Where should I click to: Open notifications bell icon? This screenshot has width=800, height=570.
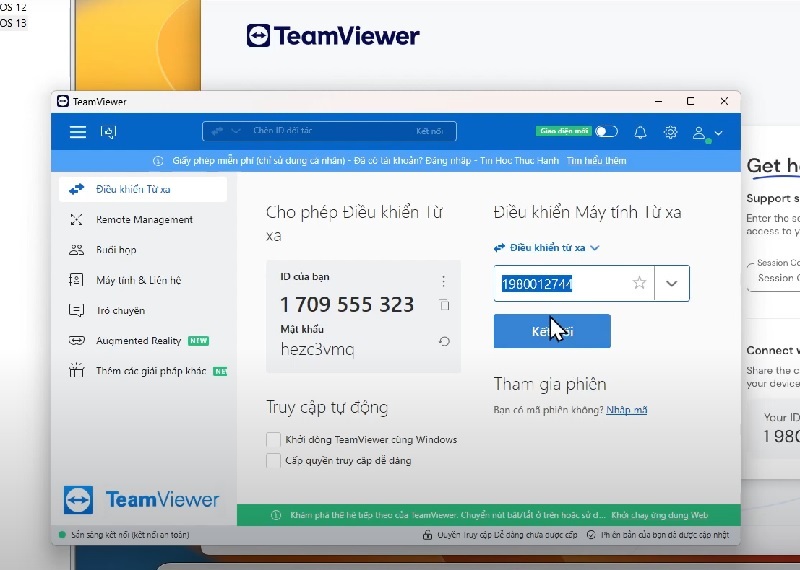pyautogui.click(x=640, y=133)
